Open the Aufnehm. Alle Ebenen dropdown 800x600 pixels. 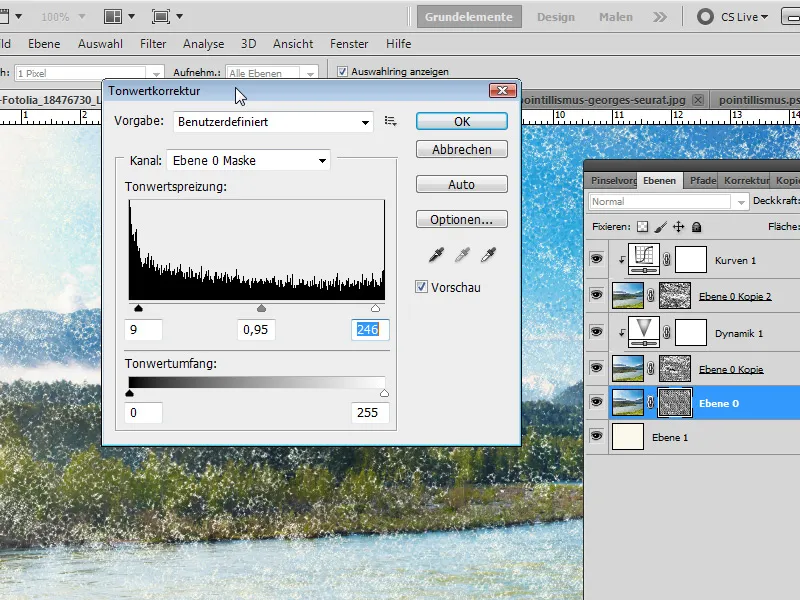click(x=272, y=73)
